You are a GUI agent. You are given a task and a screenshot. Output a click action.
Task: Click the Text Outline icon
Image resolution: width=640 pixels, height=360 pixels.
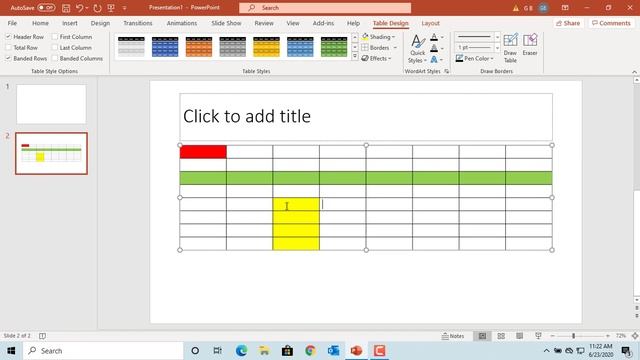pos(434,48)
